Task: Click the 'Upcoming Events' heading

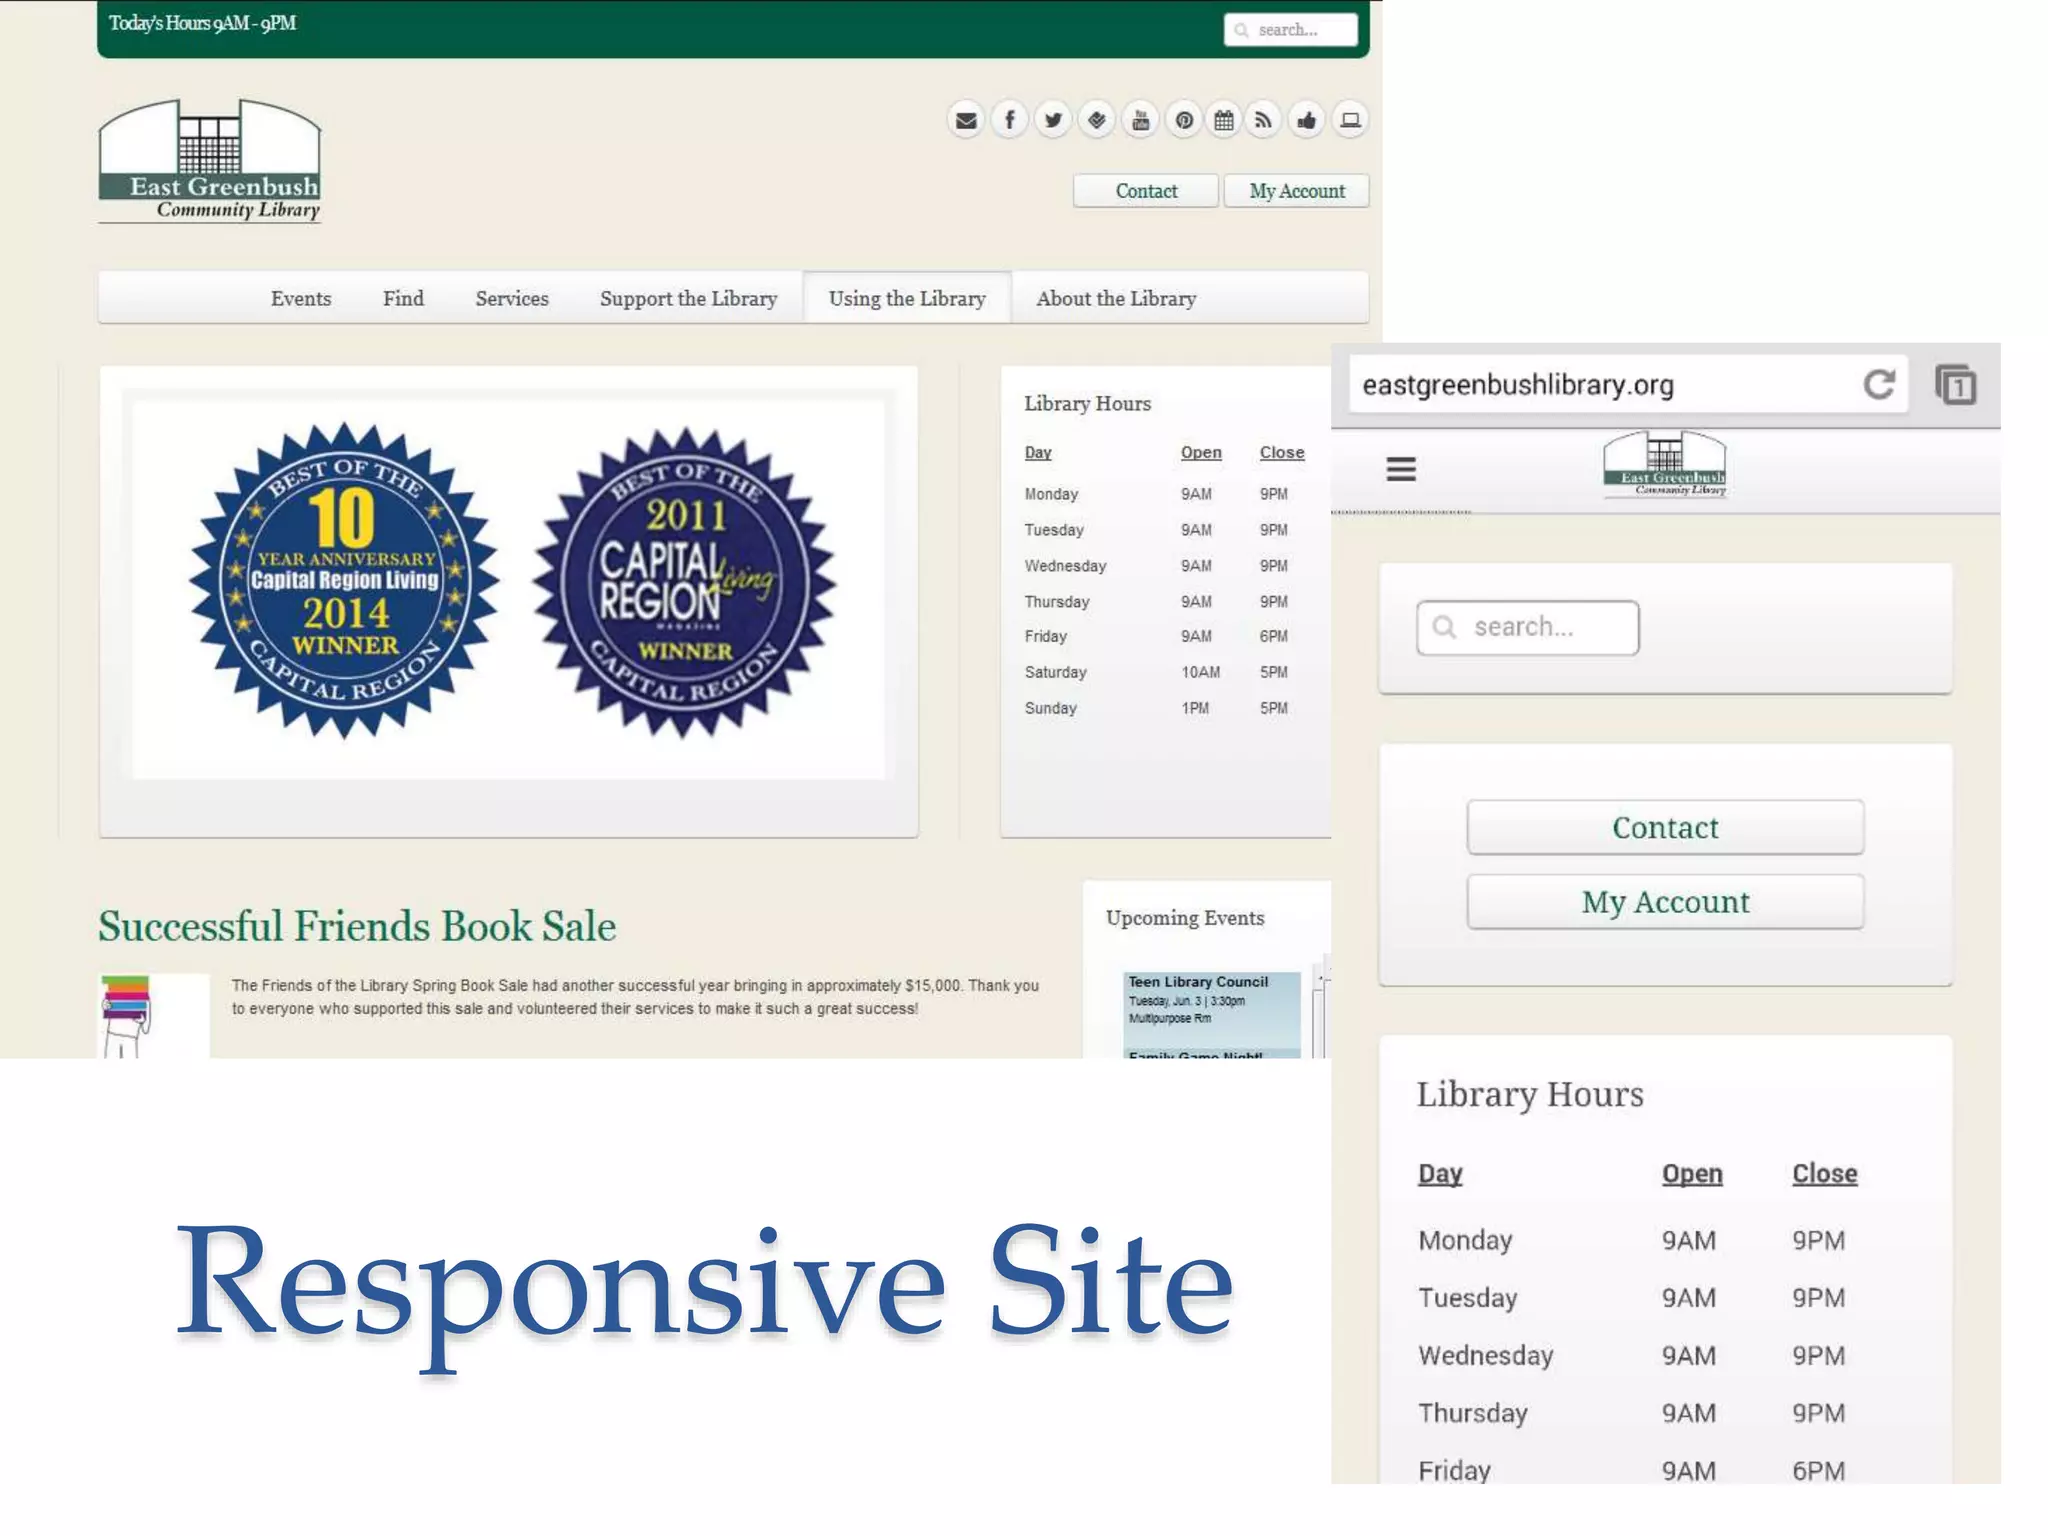Action: coord(1185,918)
